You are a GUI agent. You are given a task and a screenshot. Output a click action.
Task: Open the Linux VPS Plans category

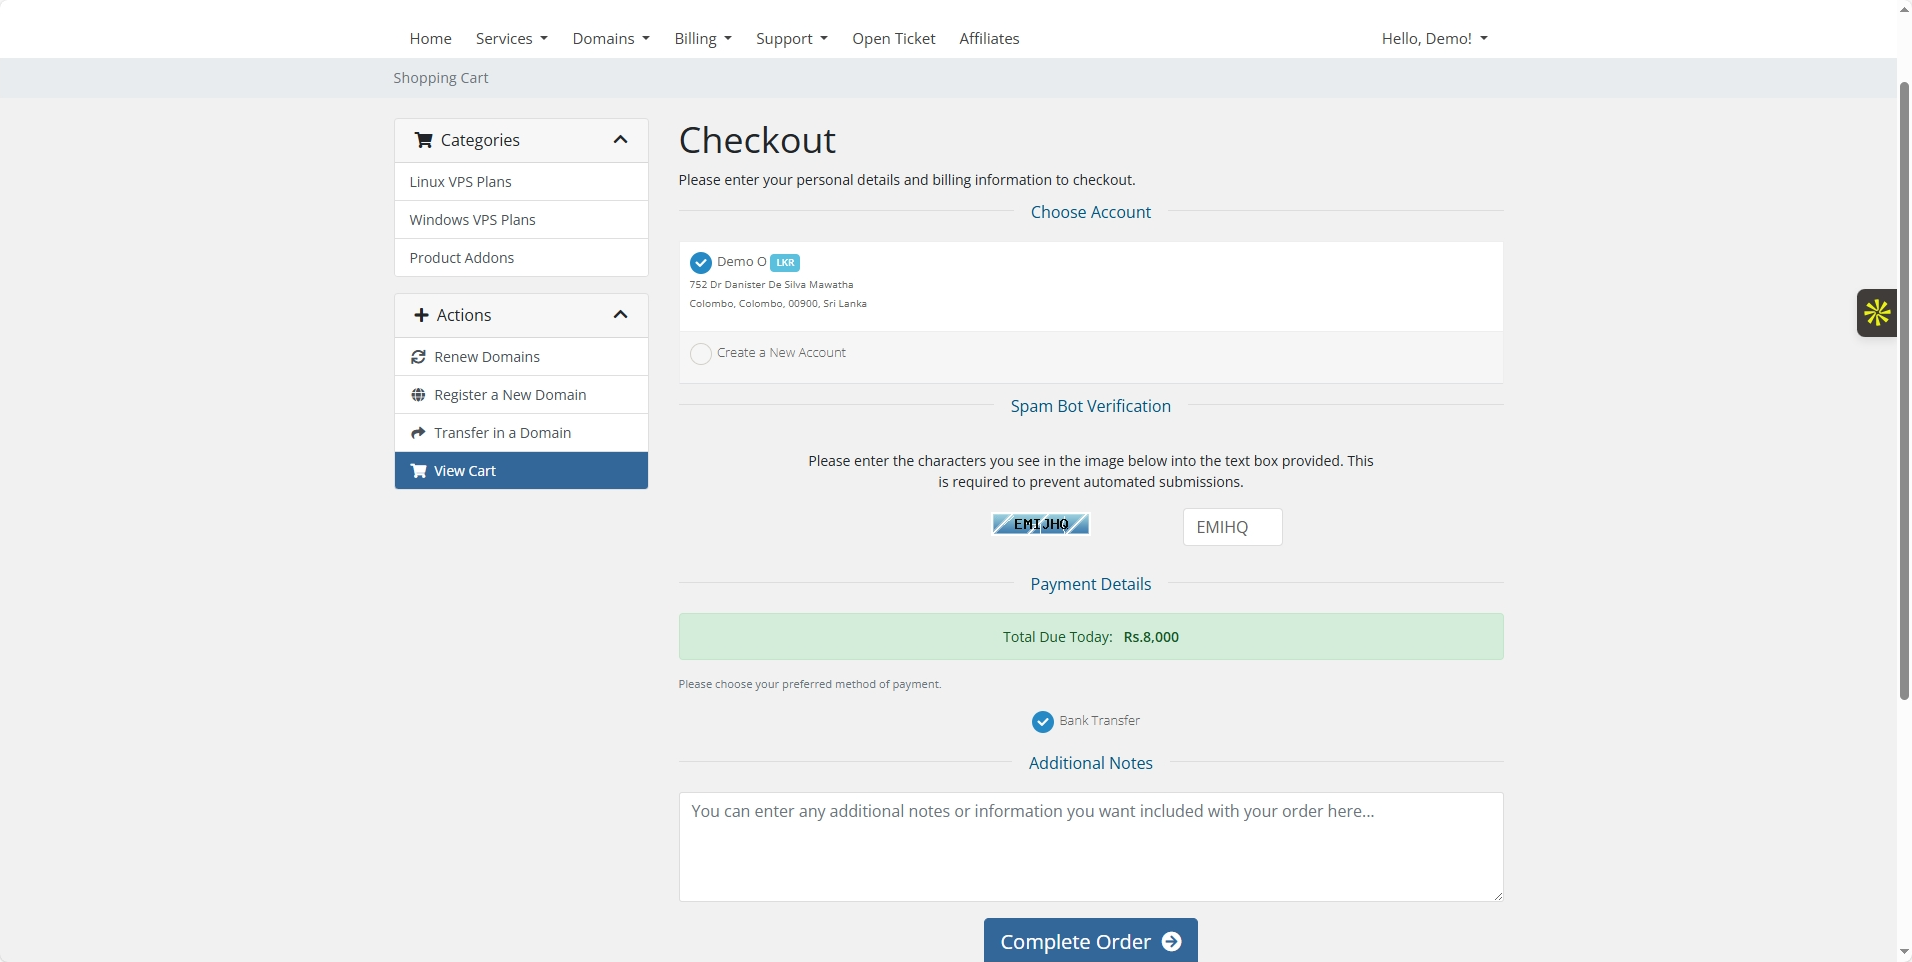point(460,182)
